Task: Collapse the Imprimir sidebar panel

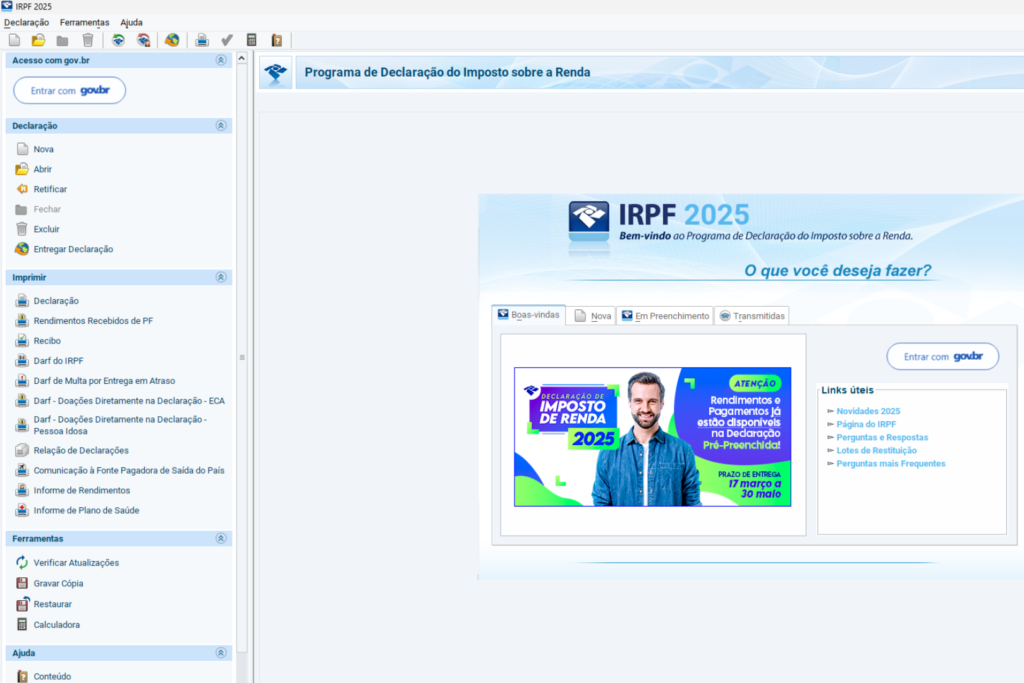Action: tap(221, 277)
